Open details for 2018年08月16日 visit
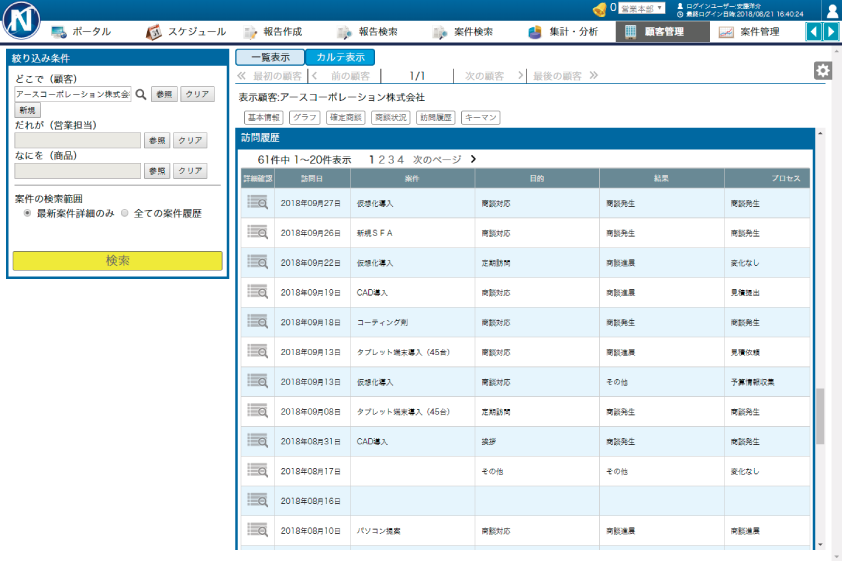 [x=257, y=500]
